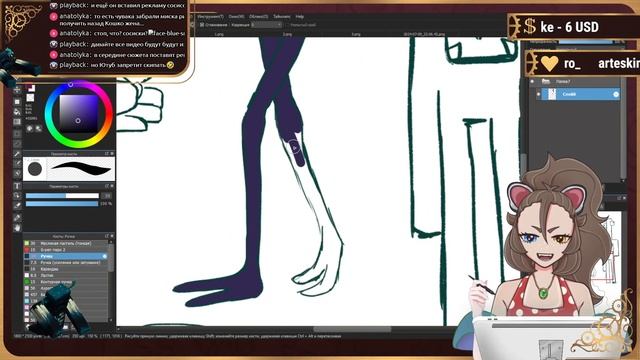640x360 pixels.
Task: Click the brush size value field
Action: click(x=107, y=196)
